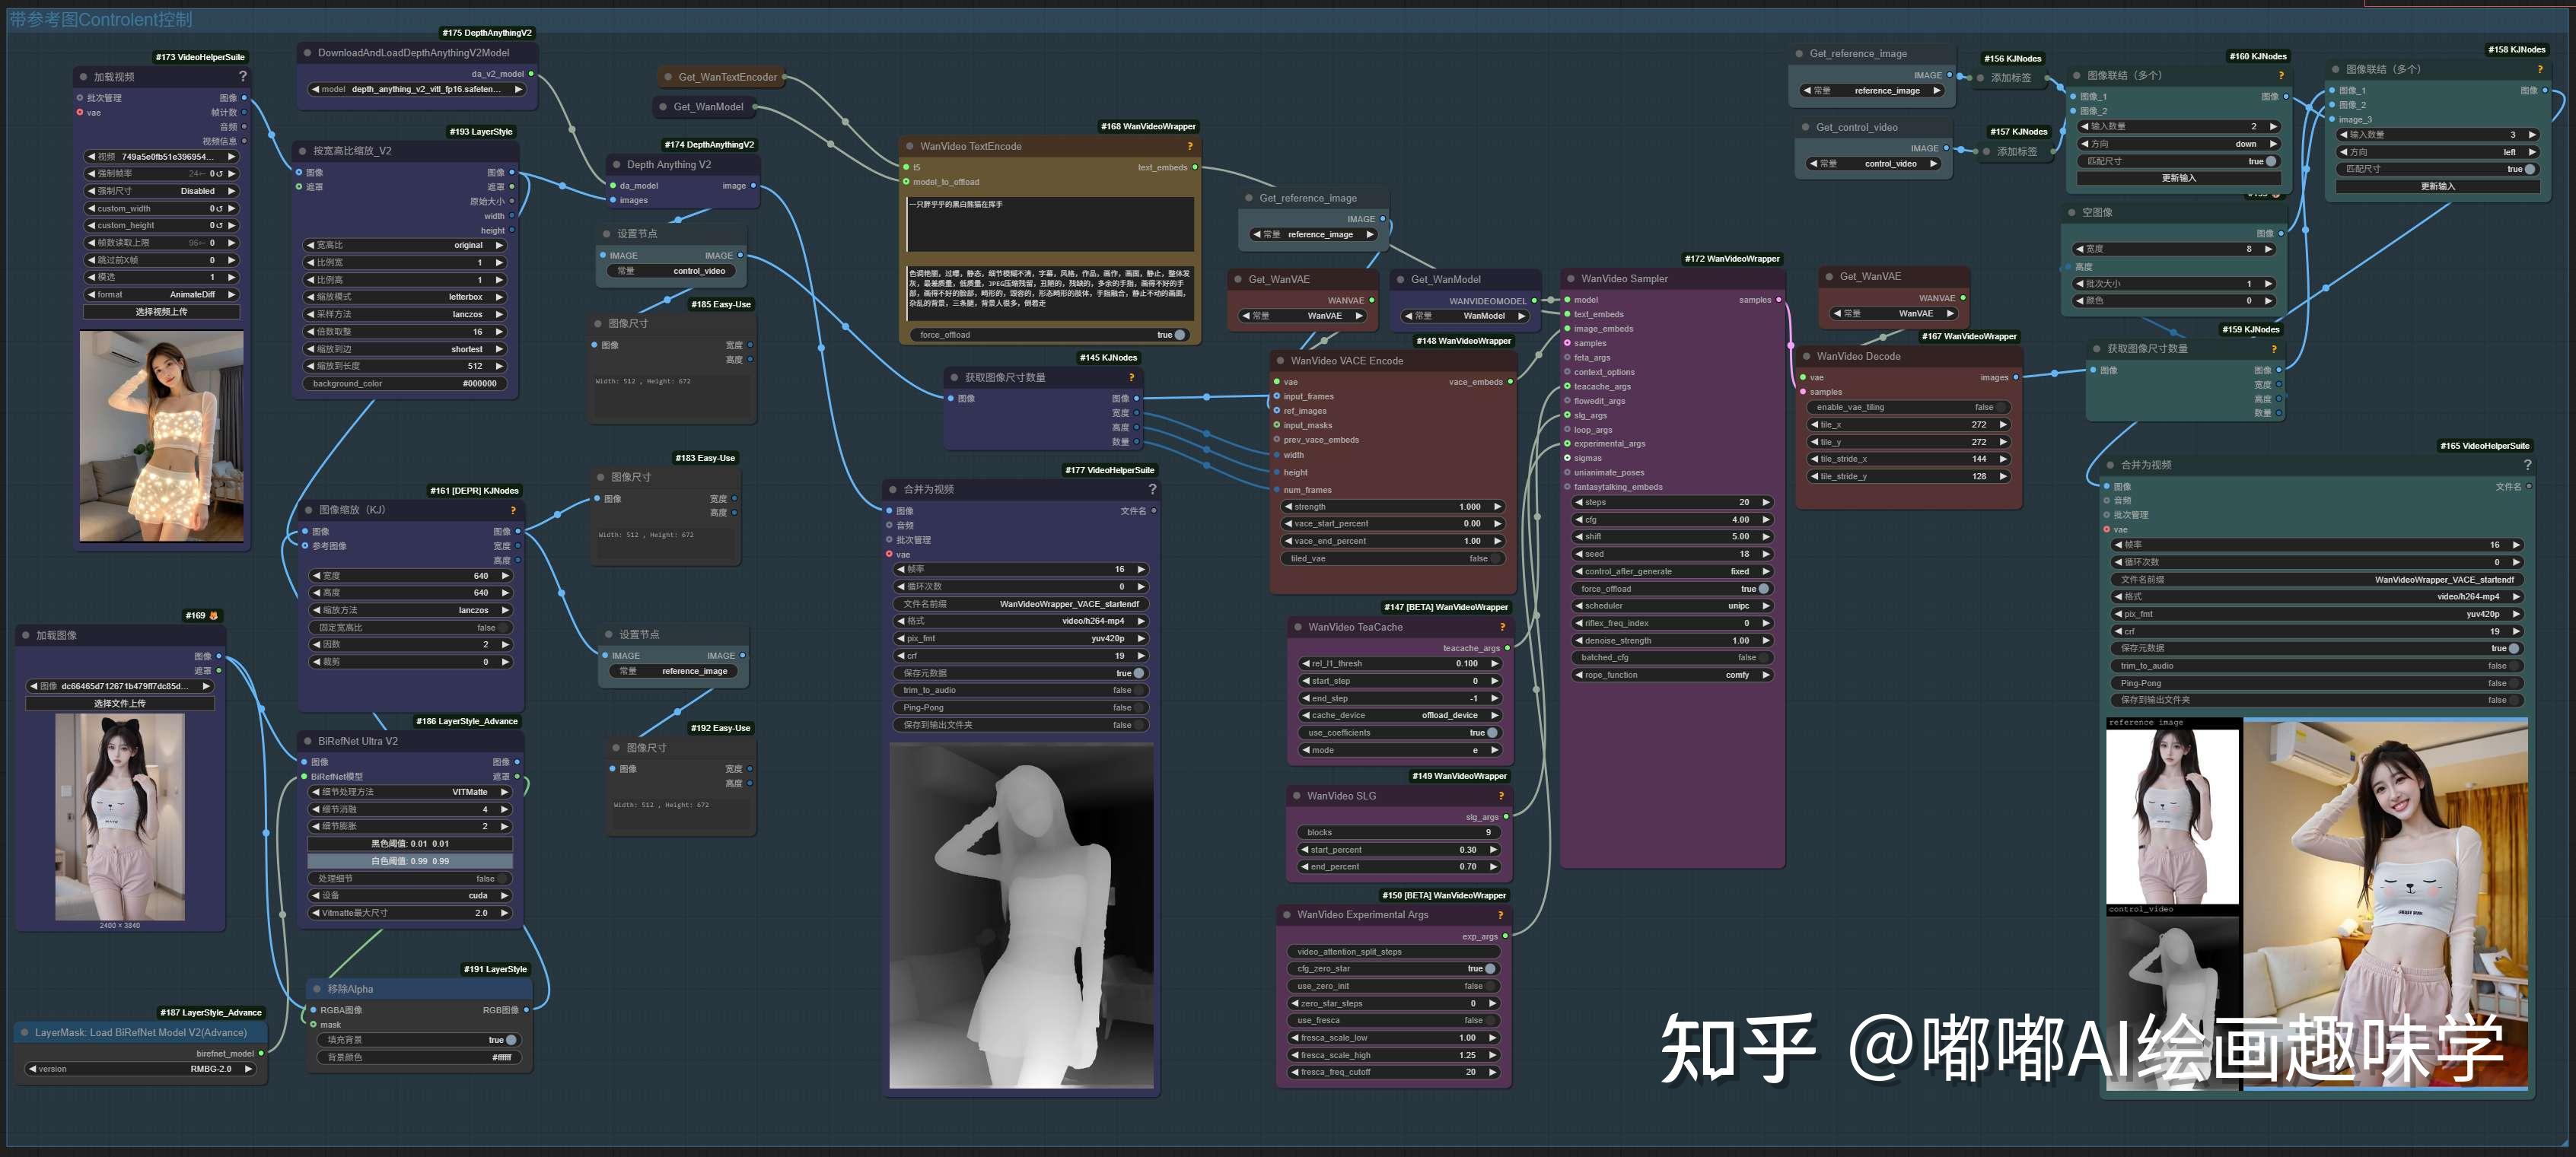Collapse WanVideo VACE Encode via its title dot
This screenshot has width=2576, height=1157.
1280,361
